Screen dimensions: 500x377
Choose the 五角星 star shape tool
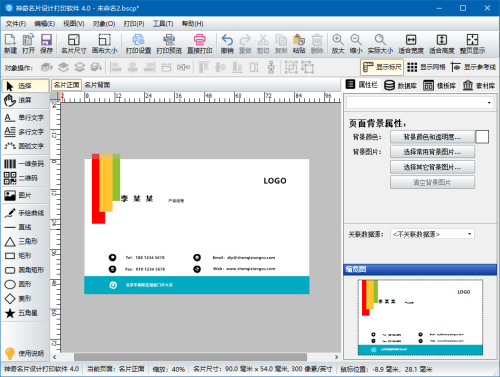25,313
